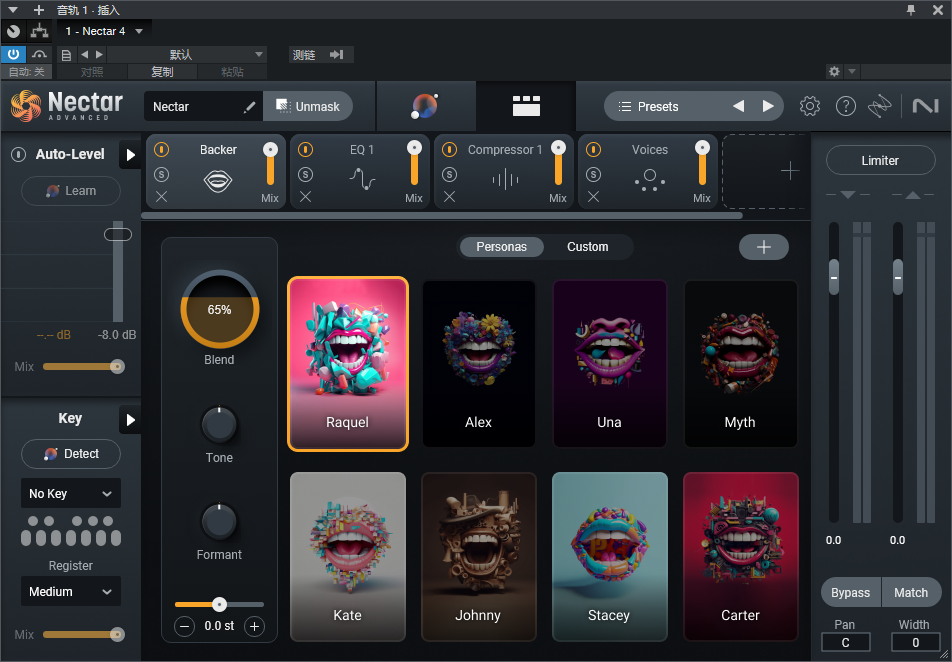This screenshot has width=952, height=662.
Task: Expand the Auto-Level panel arrow
Action: tap(130, 155)
